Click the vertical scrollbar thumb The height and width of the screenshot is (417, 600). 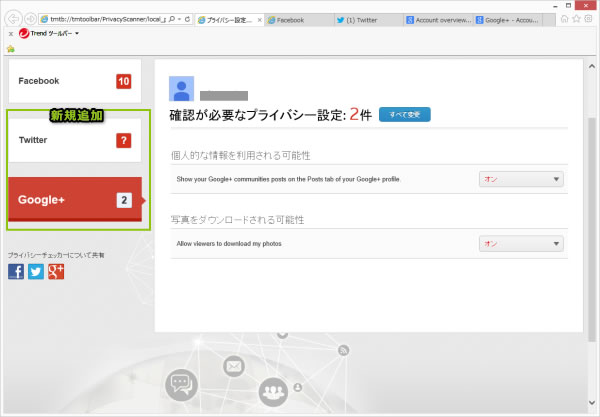point(592,230)
